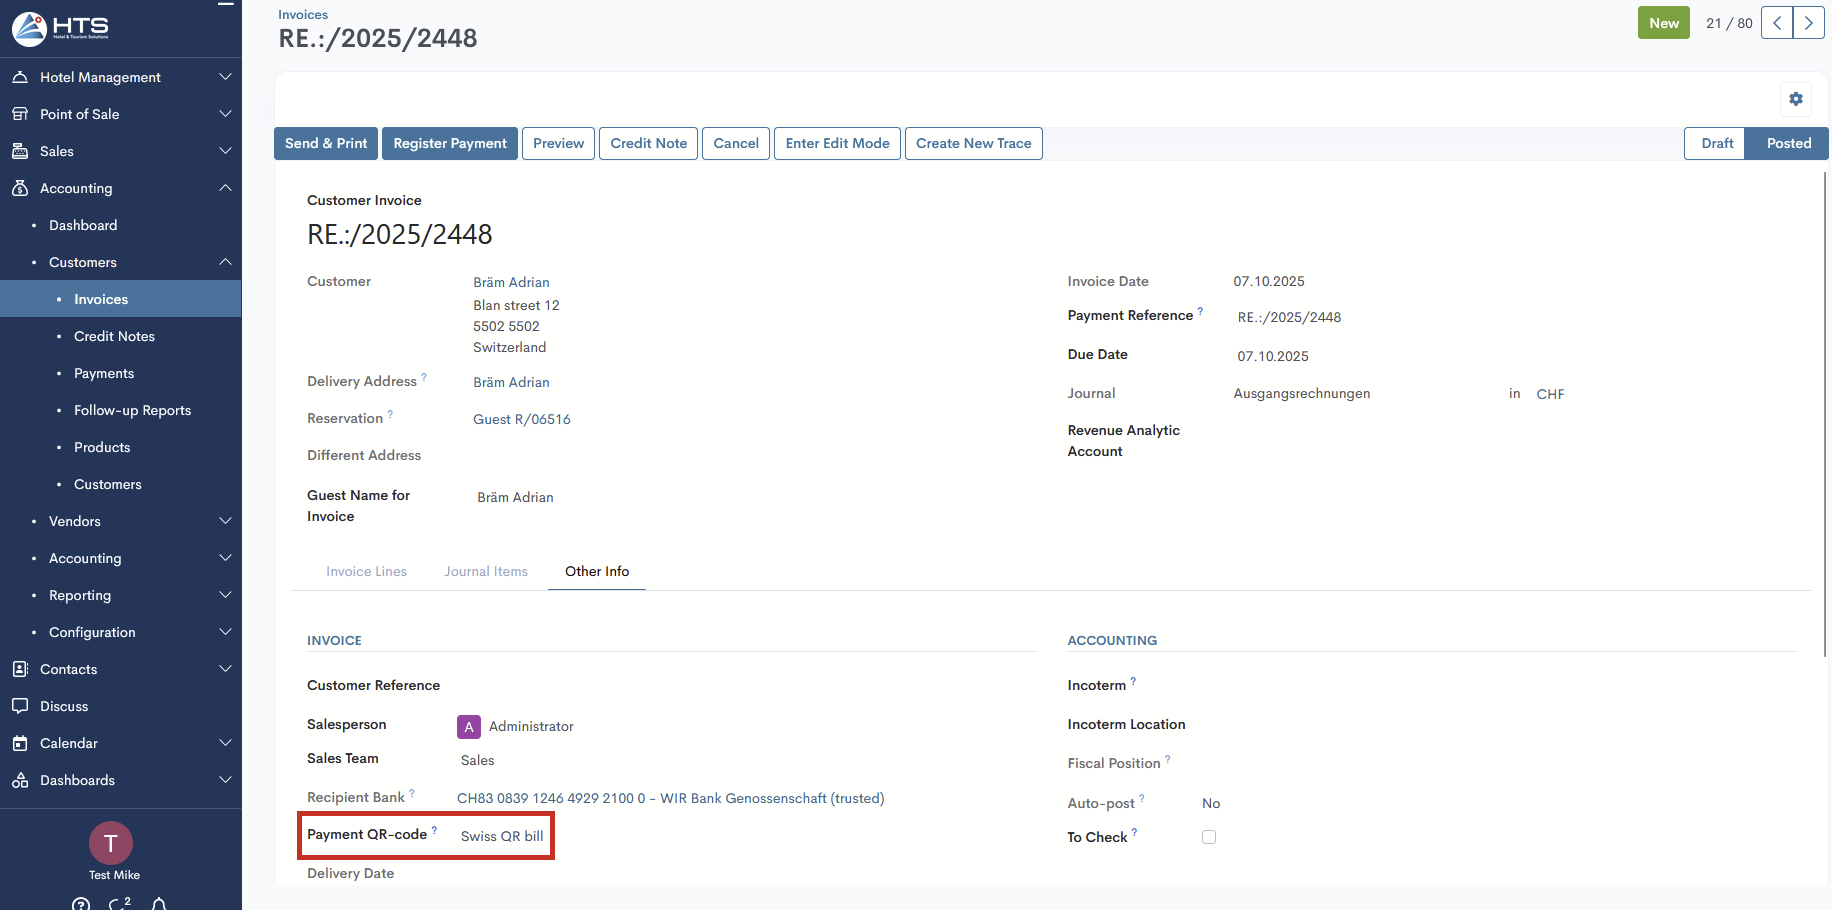
Task: Open the Guest R/06516 reservation link
Action: [x=522, y=419]
